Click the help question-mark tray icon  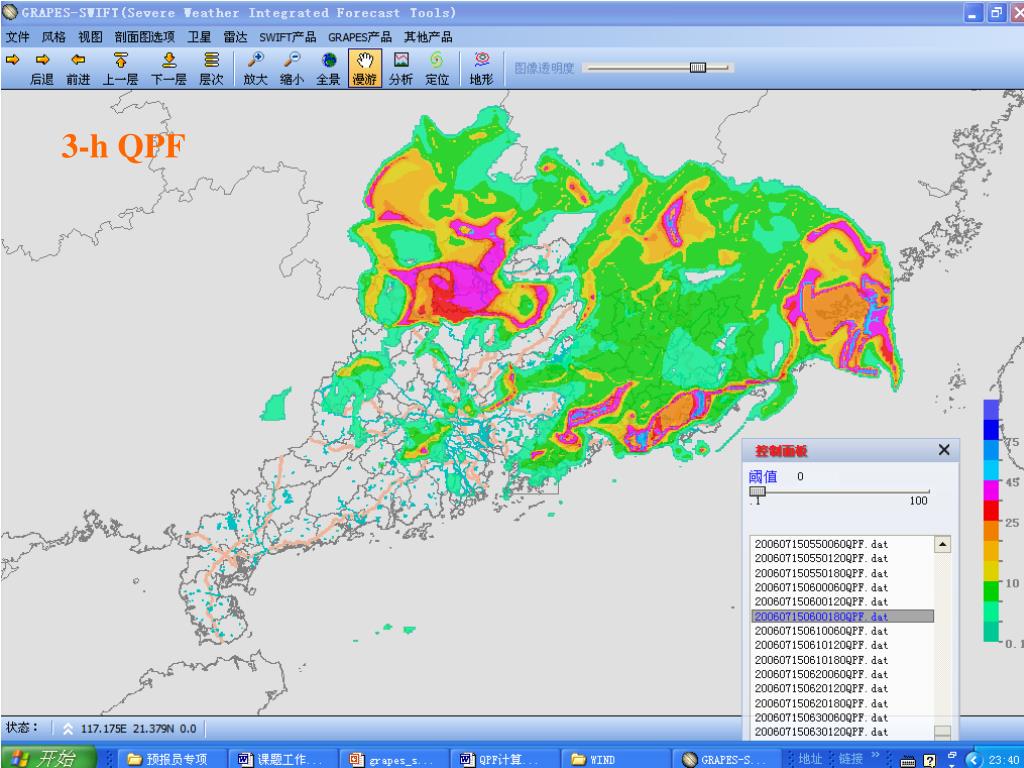(930, 760)
